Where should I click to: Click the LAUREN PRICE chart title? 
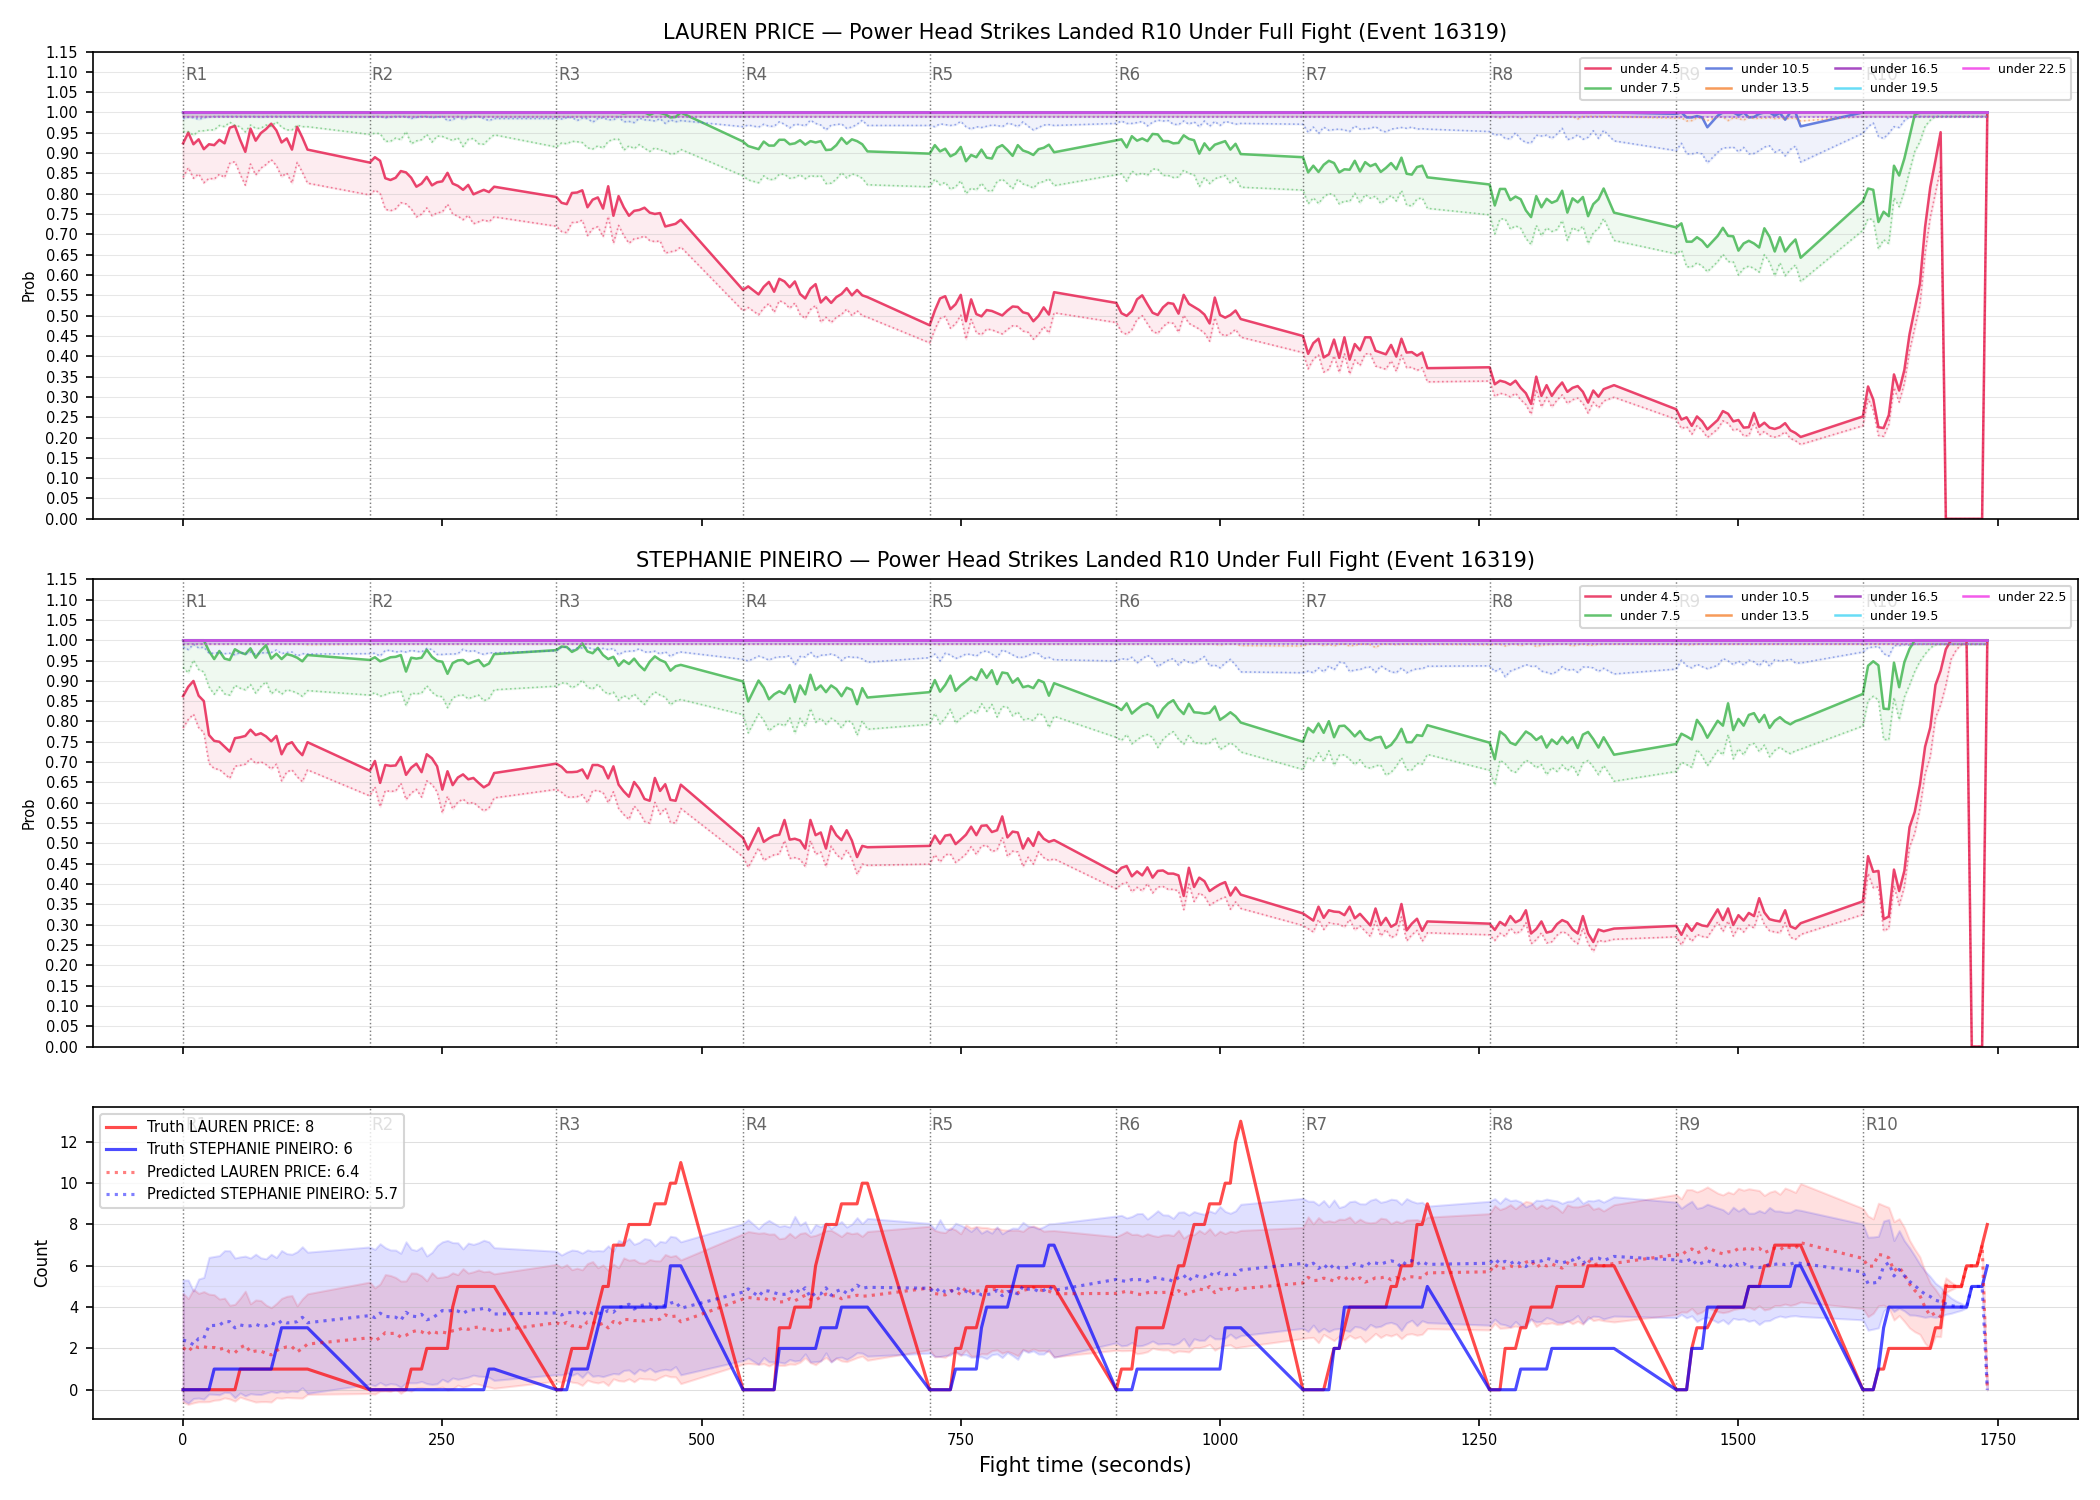point(1084,32)
